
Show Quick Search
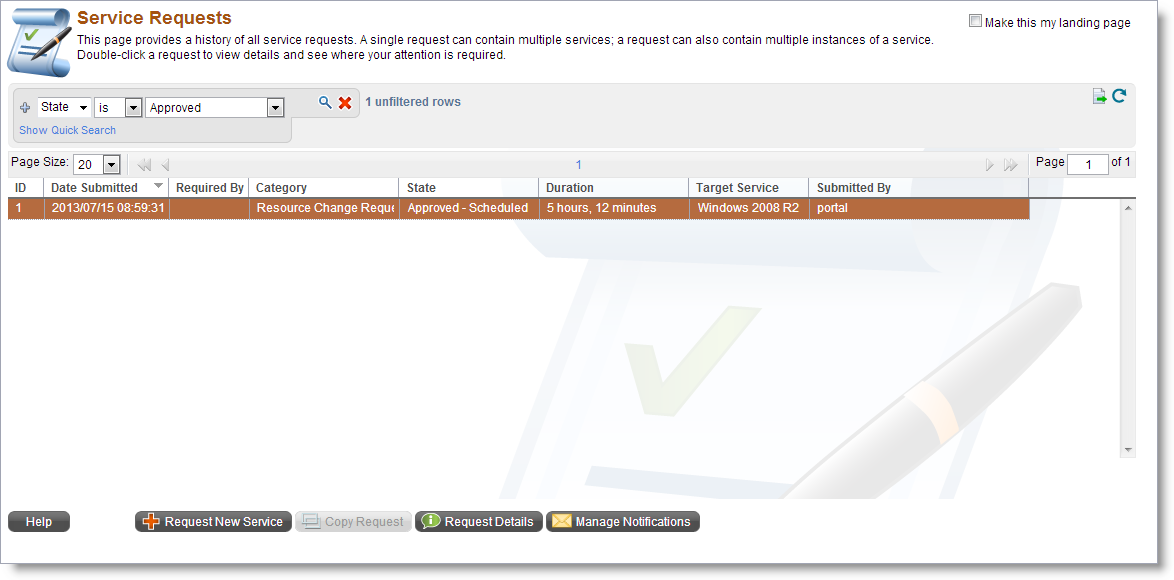click(x=66, y=130)
